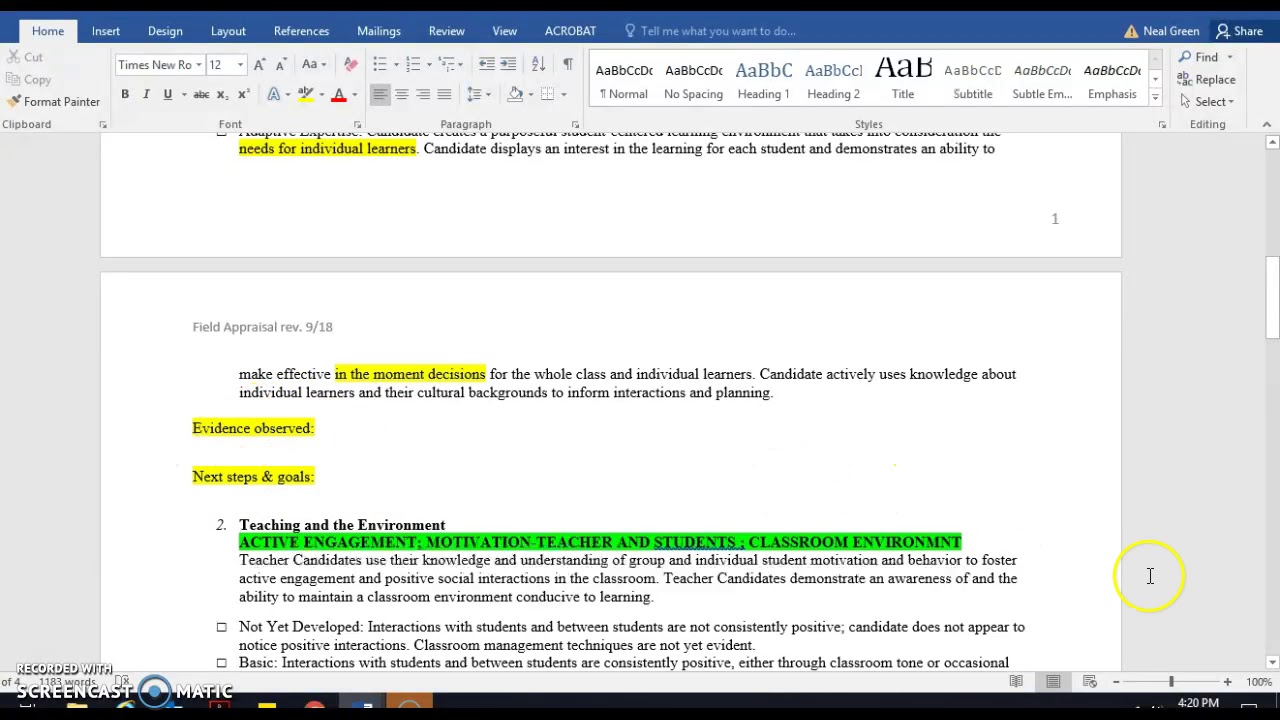Check the Basic rating checkbox

click(221, 663)
